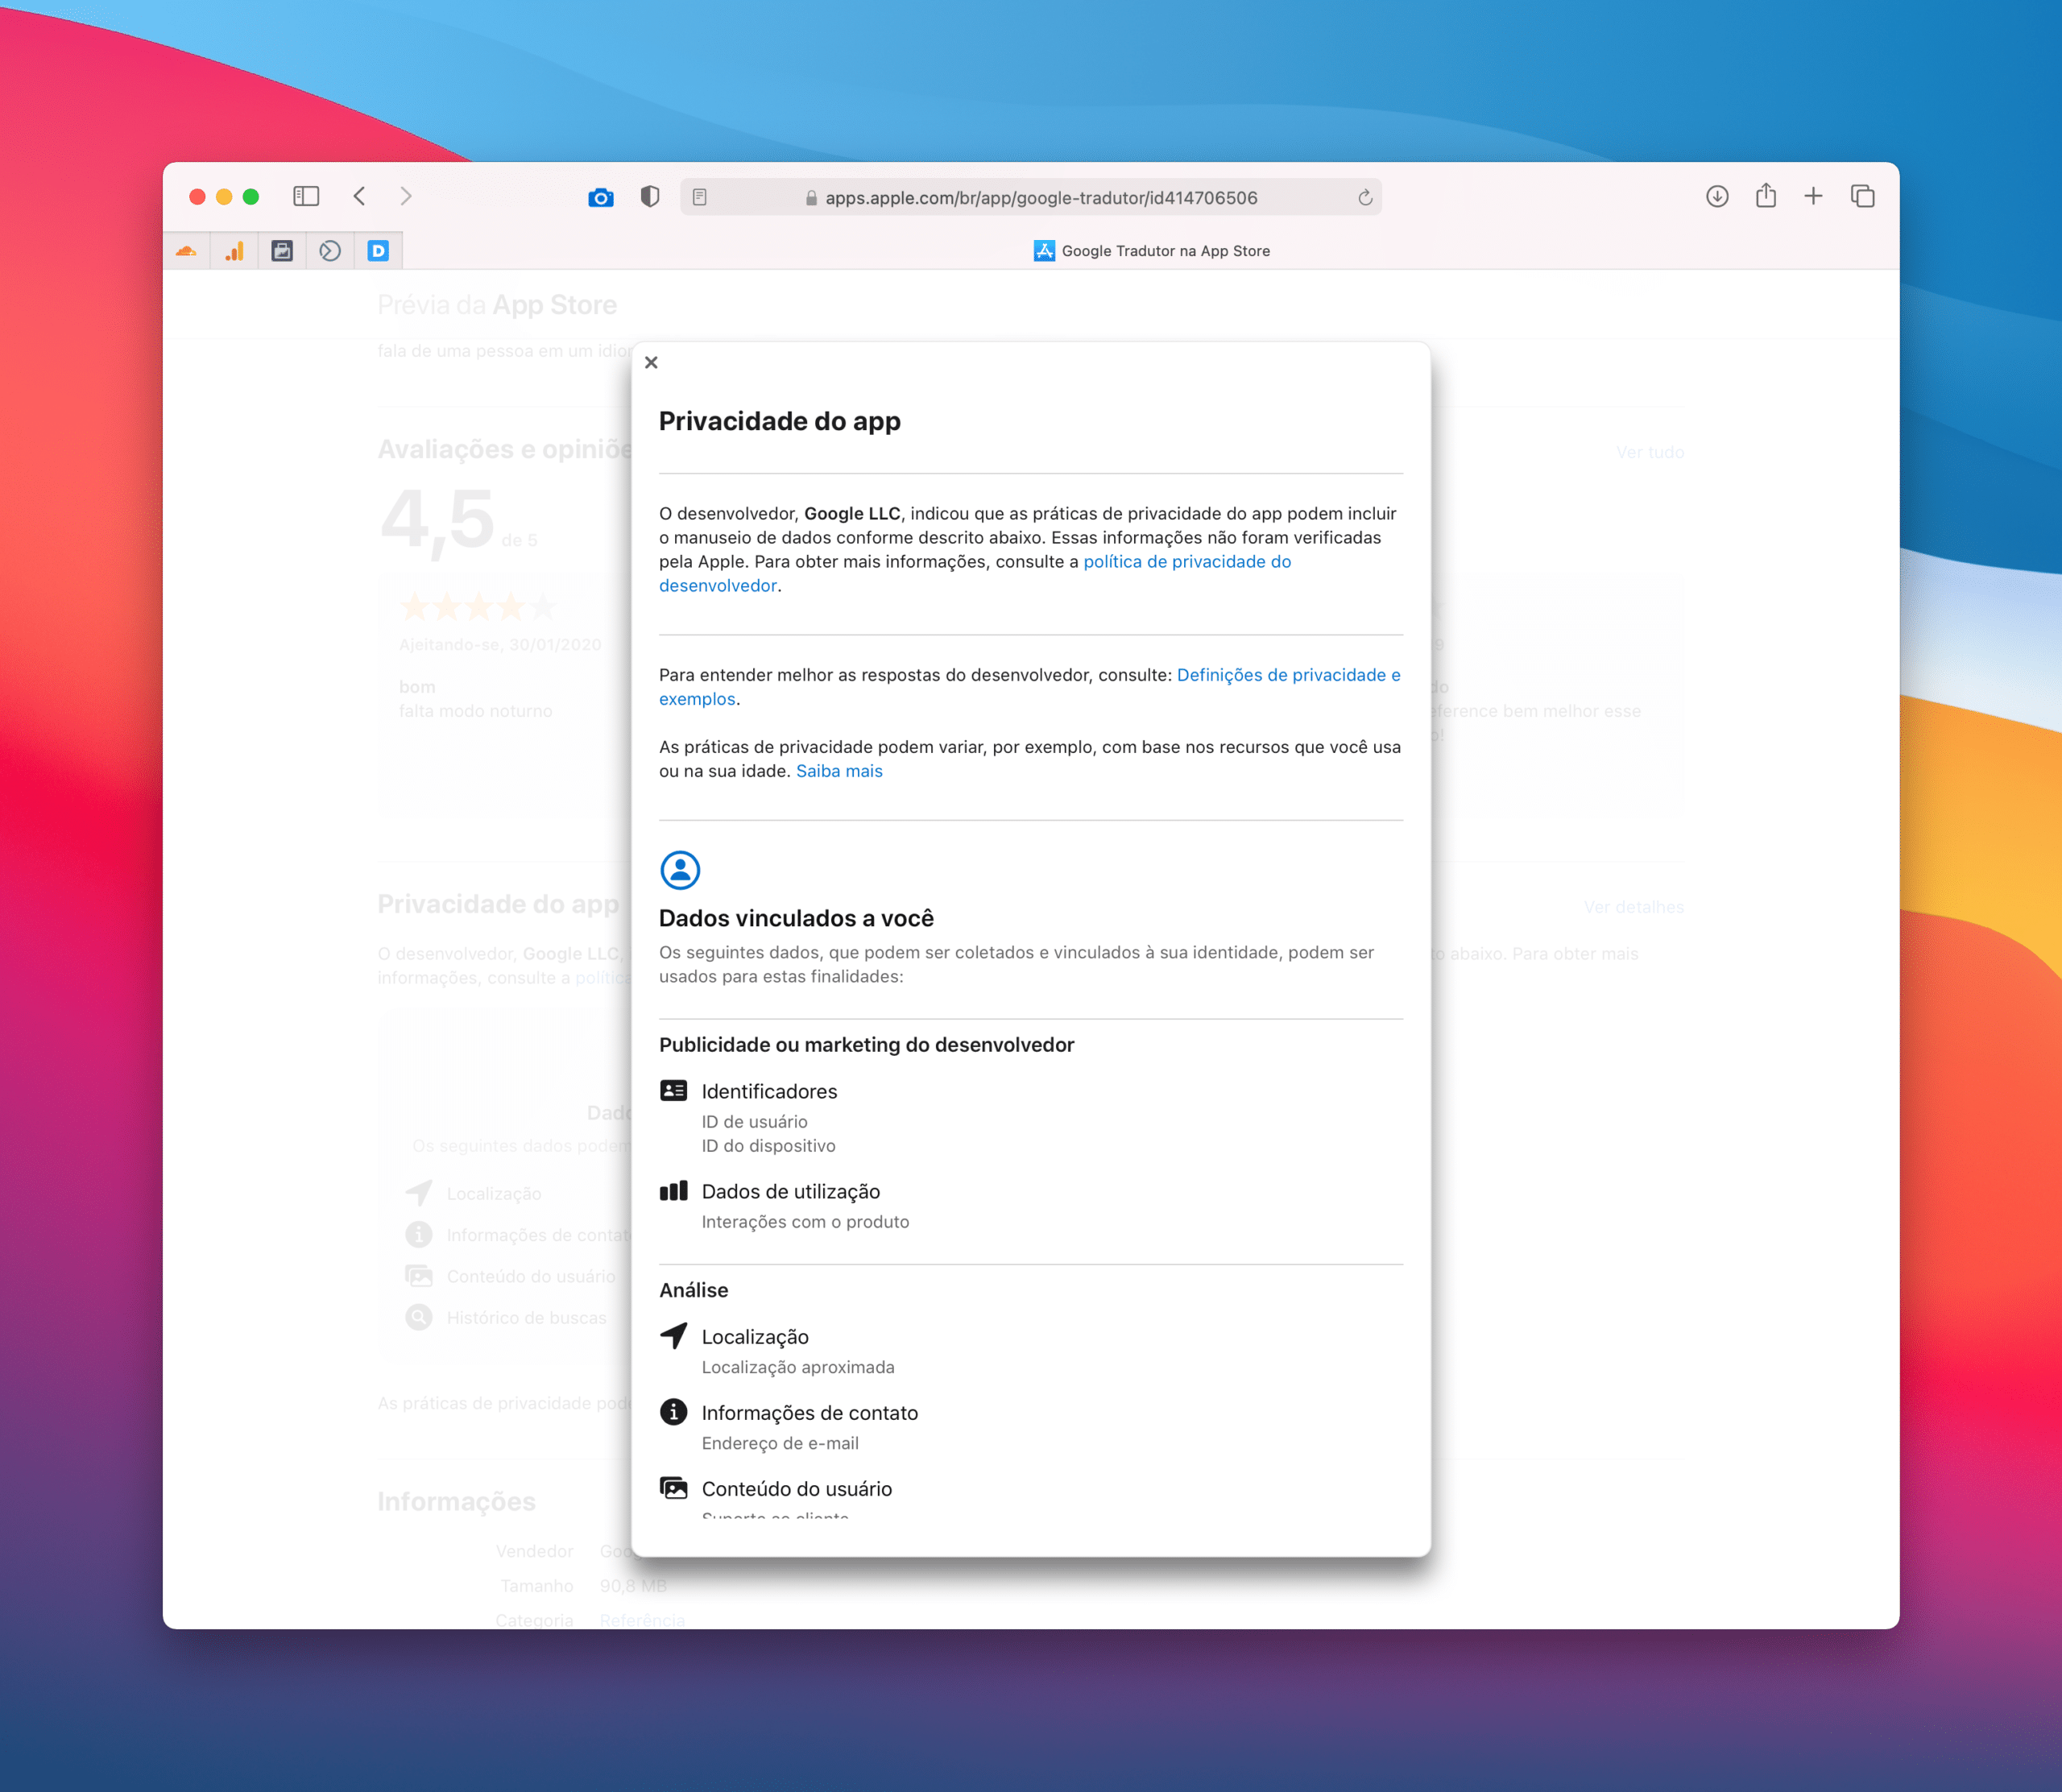This screenshot has height=1792, width=2062.
Task: Click the App Store icon in tab title
Action: 1044,251
